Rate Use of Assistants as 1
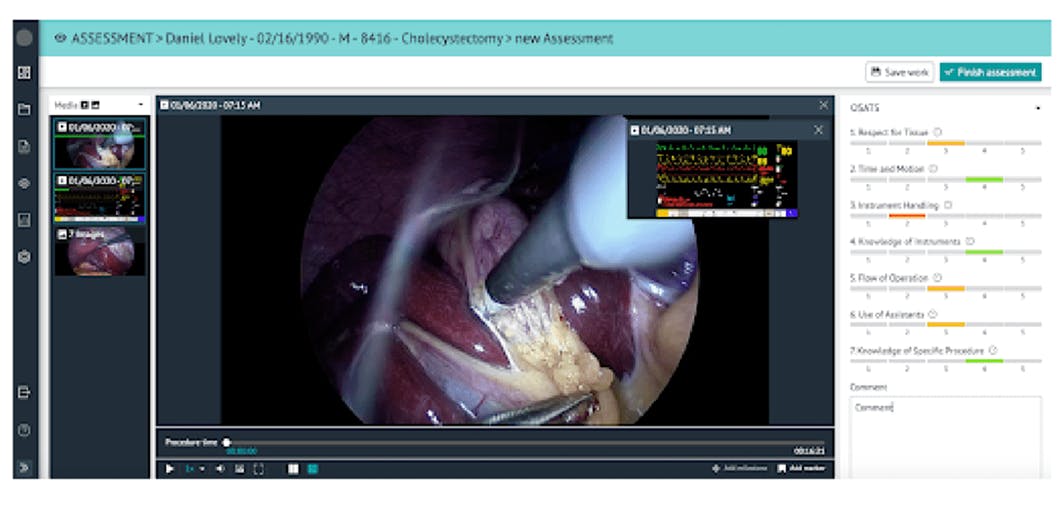 (x=868, y=325)
